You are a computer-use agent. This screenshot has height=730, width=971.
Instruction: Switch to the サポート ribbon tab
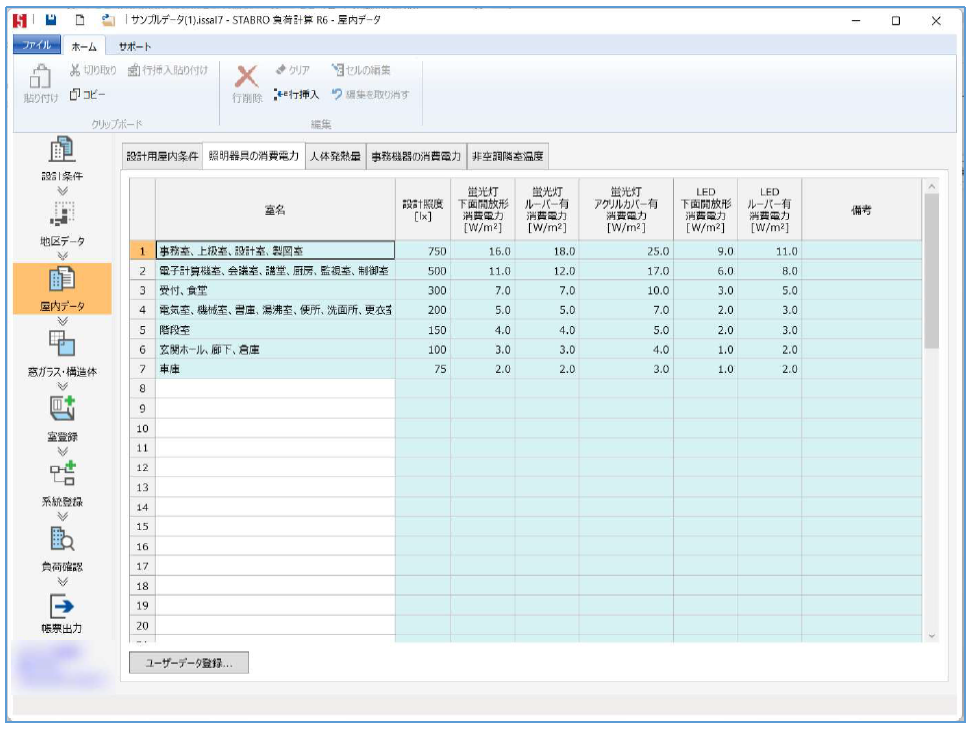[135, 47]
